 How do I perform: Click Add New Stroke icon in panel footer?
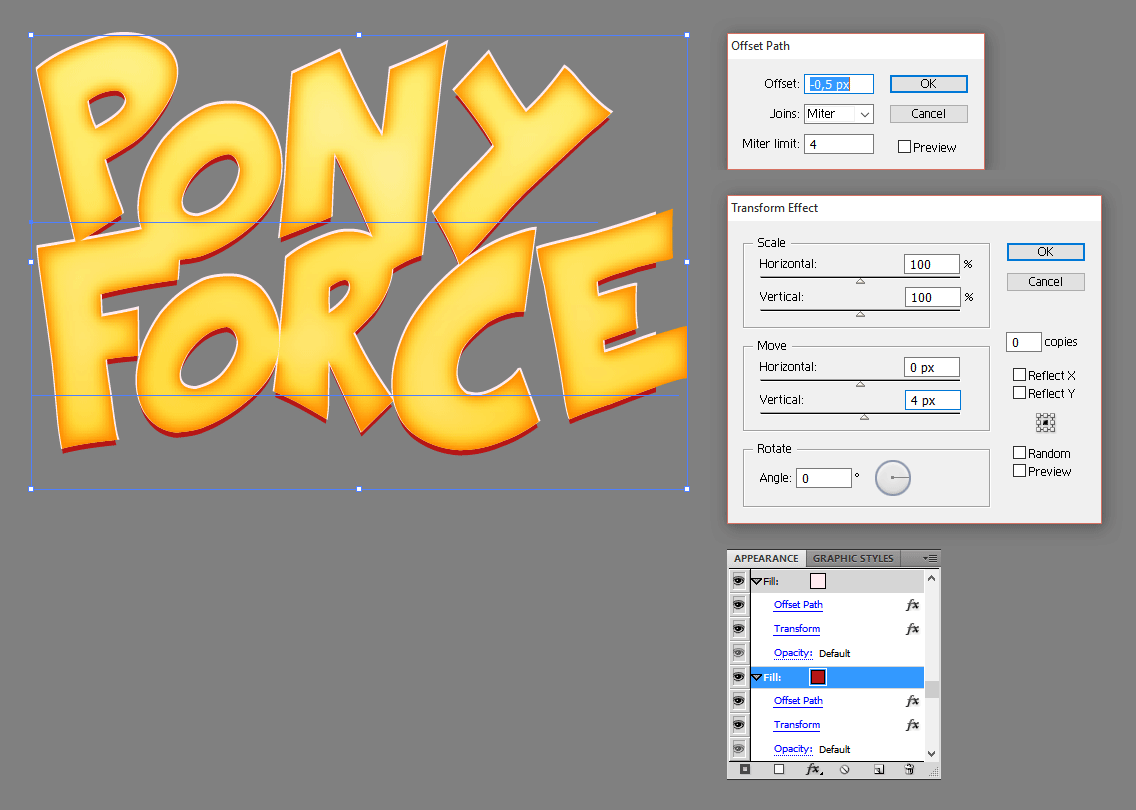coord(745,769)
